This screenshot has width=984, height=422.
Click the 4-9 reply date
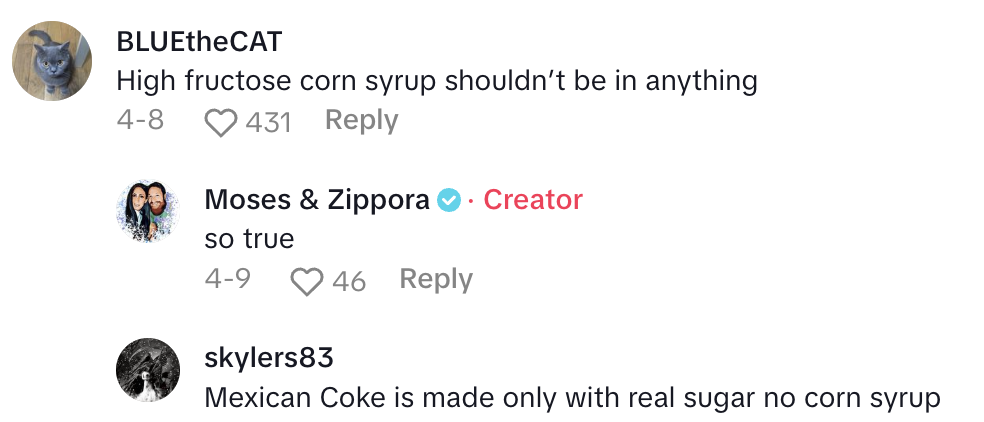[227, 280]
